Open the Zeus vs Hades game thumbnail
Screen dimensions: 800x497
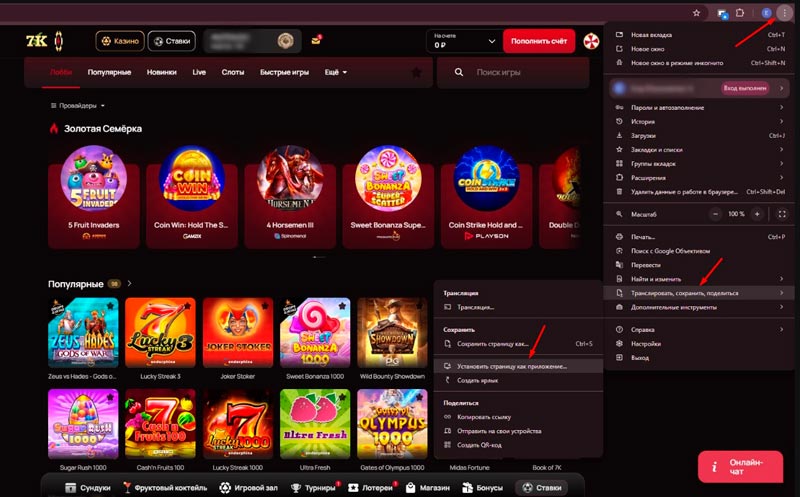82,332
